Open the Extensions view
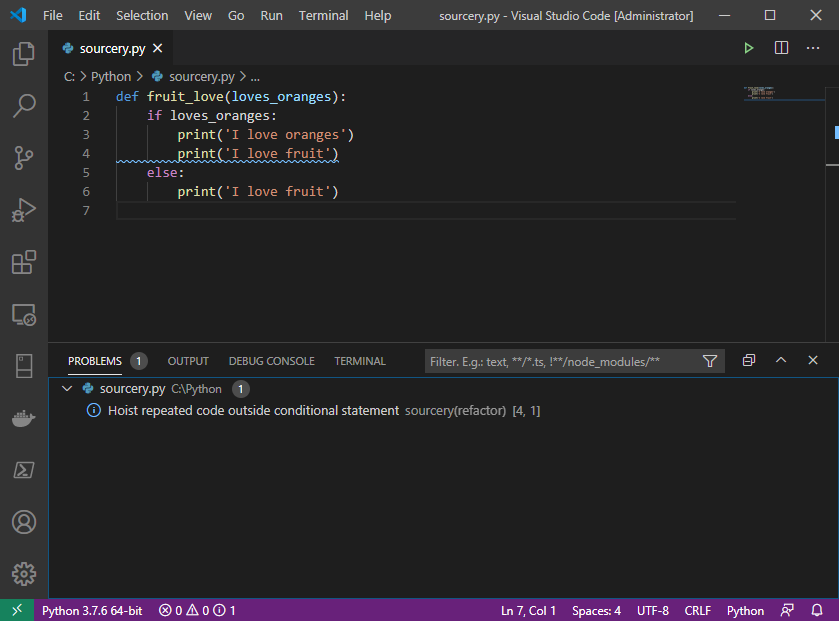The image size is (839, 621). tap(24, 263)
